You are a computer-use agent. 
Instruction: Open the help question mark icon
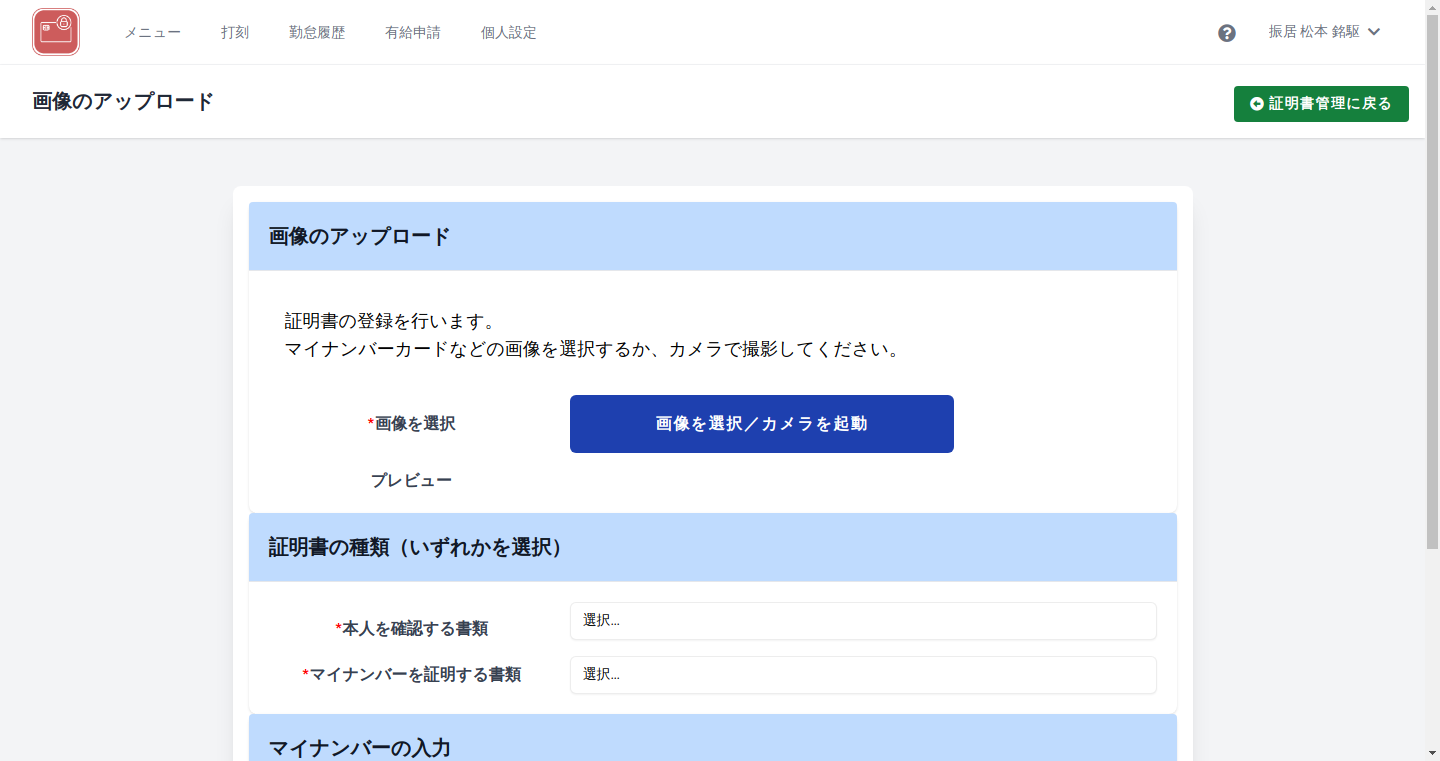coord(1227,33)
